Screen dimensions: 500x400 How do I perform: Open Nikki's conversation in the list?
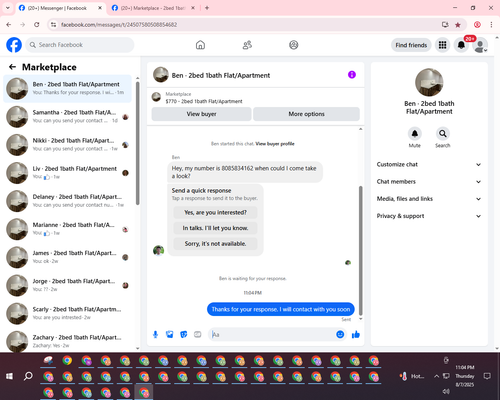pyautogui.click(x=68, y=145)
